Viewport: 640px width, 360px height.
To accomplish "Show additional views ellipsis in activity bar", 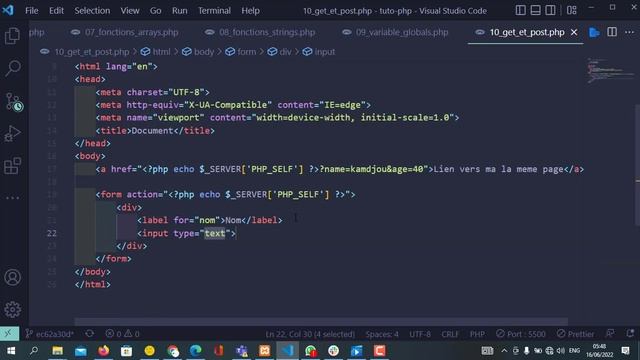I will [12, 198].
